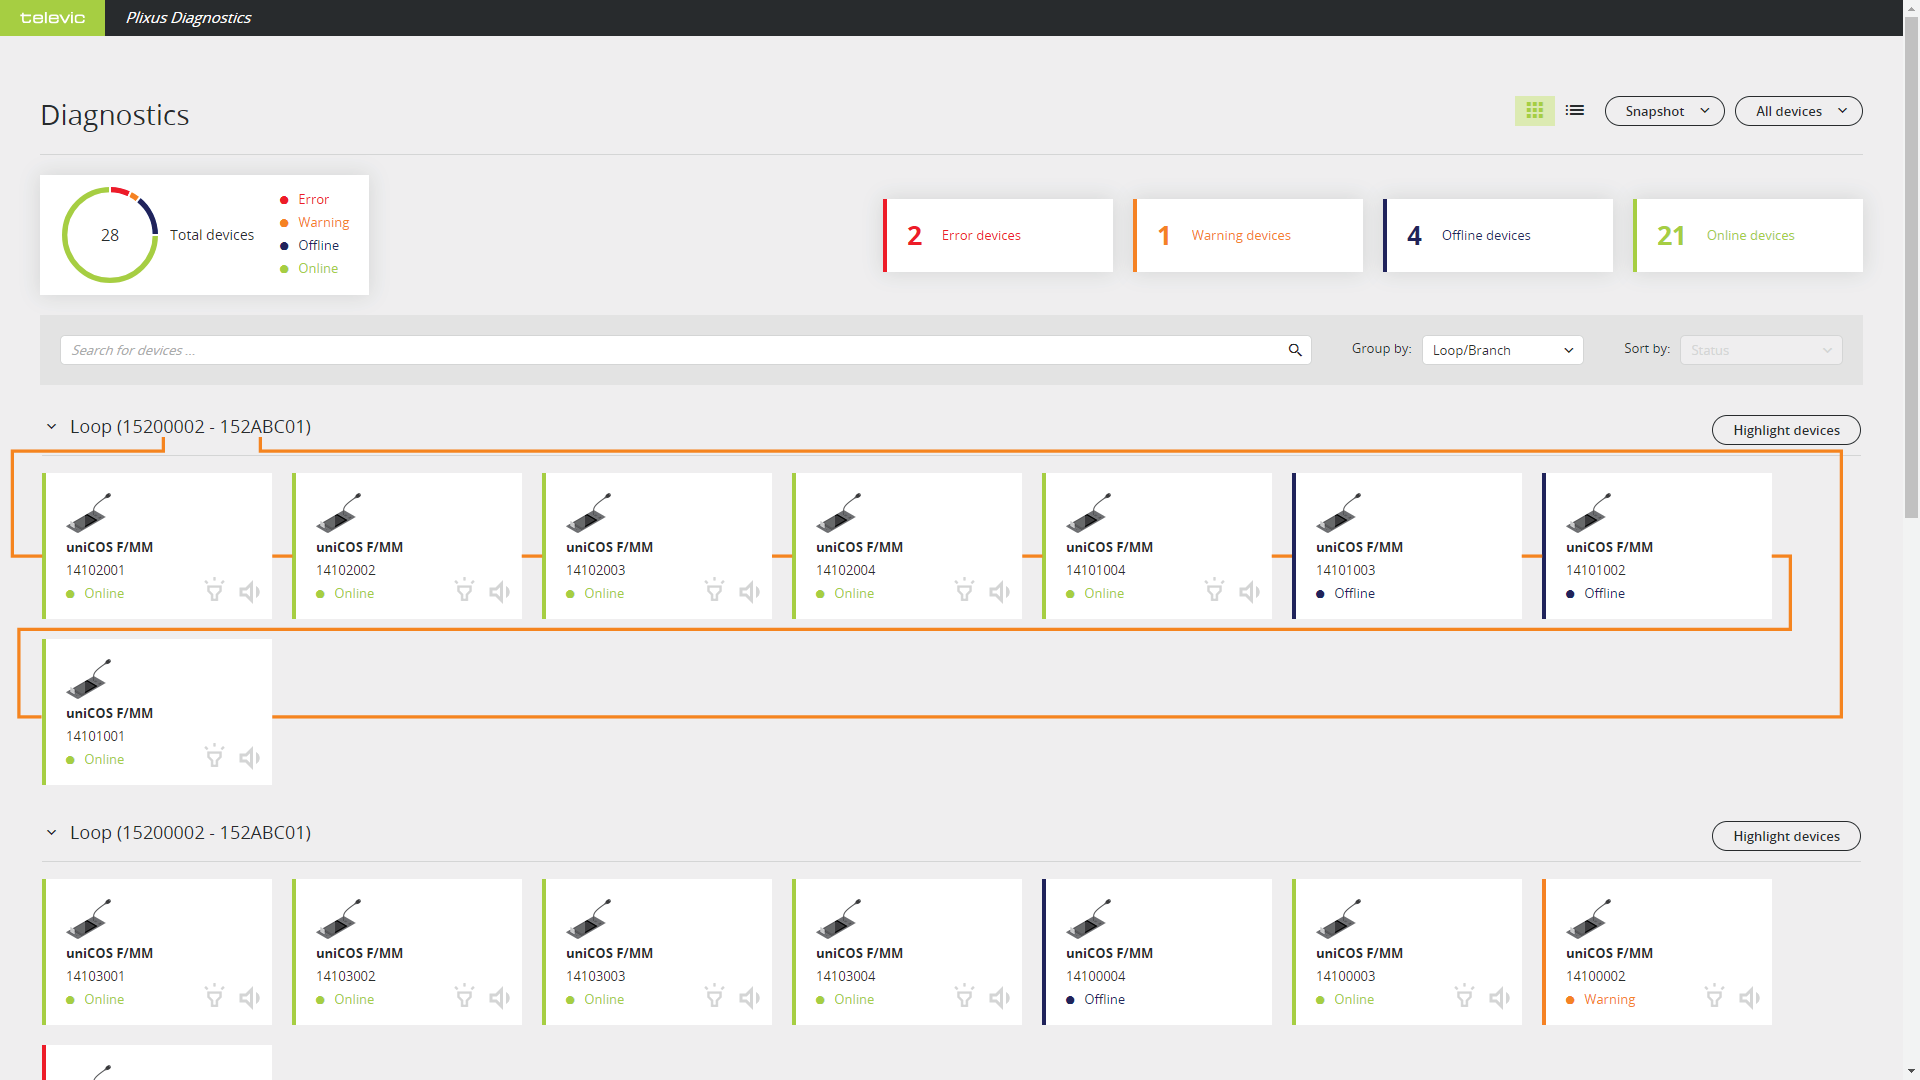Click light bulb icon on device 14102001
This screenshot has width=1920, height=1080.
click(214, 591)
